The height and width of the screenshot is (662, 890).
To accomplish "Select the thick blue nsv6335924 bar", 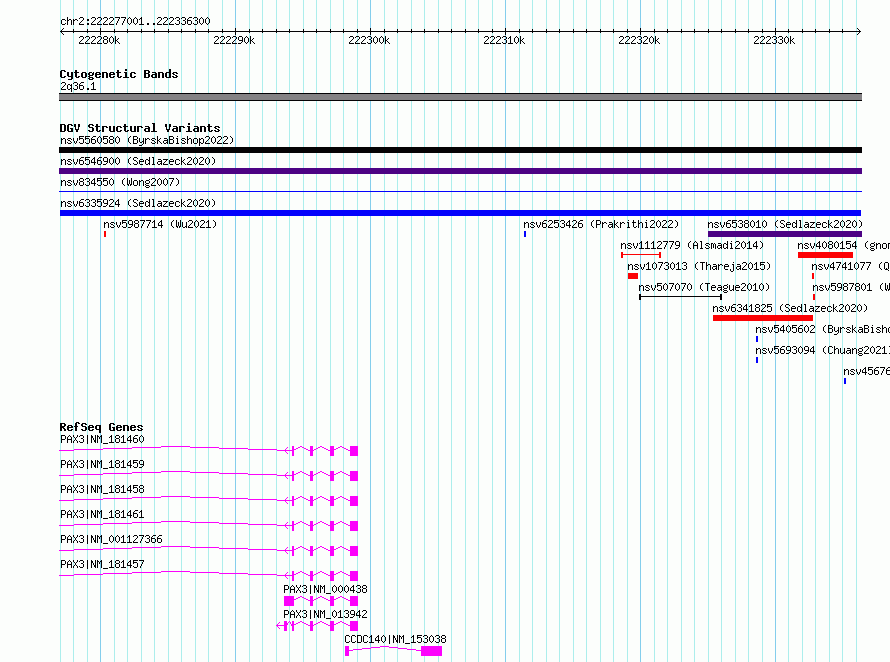I will click(460, 213).
